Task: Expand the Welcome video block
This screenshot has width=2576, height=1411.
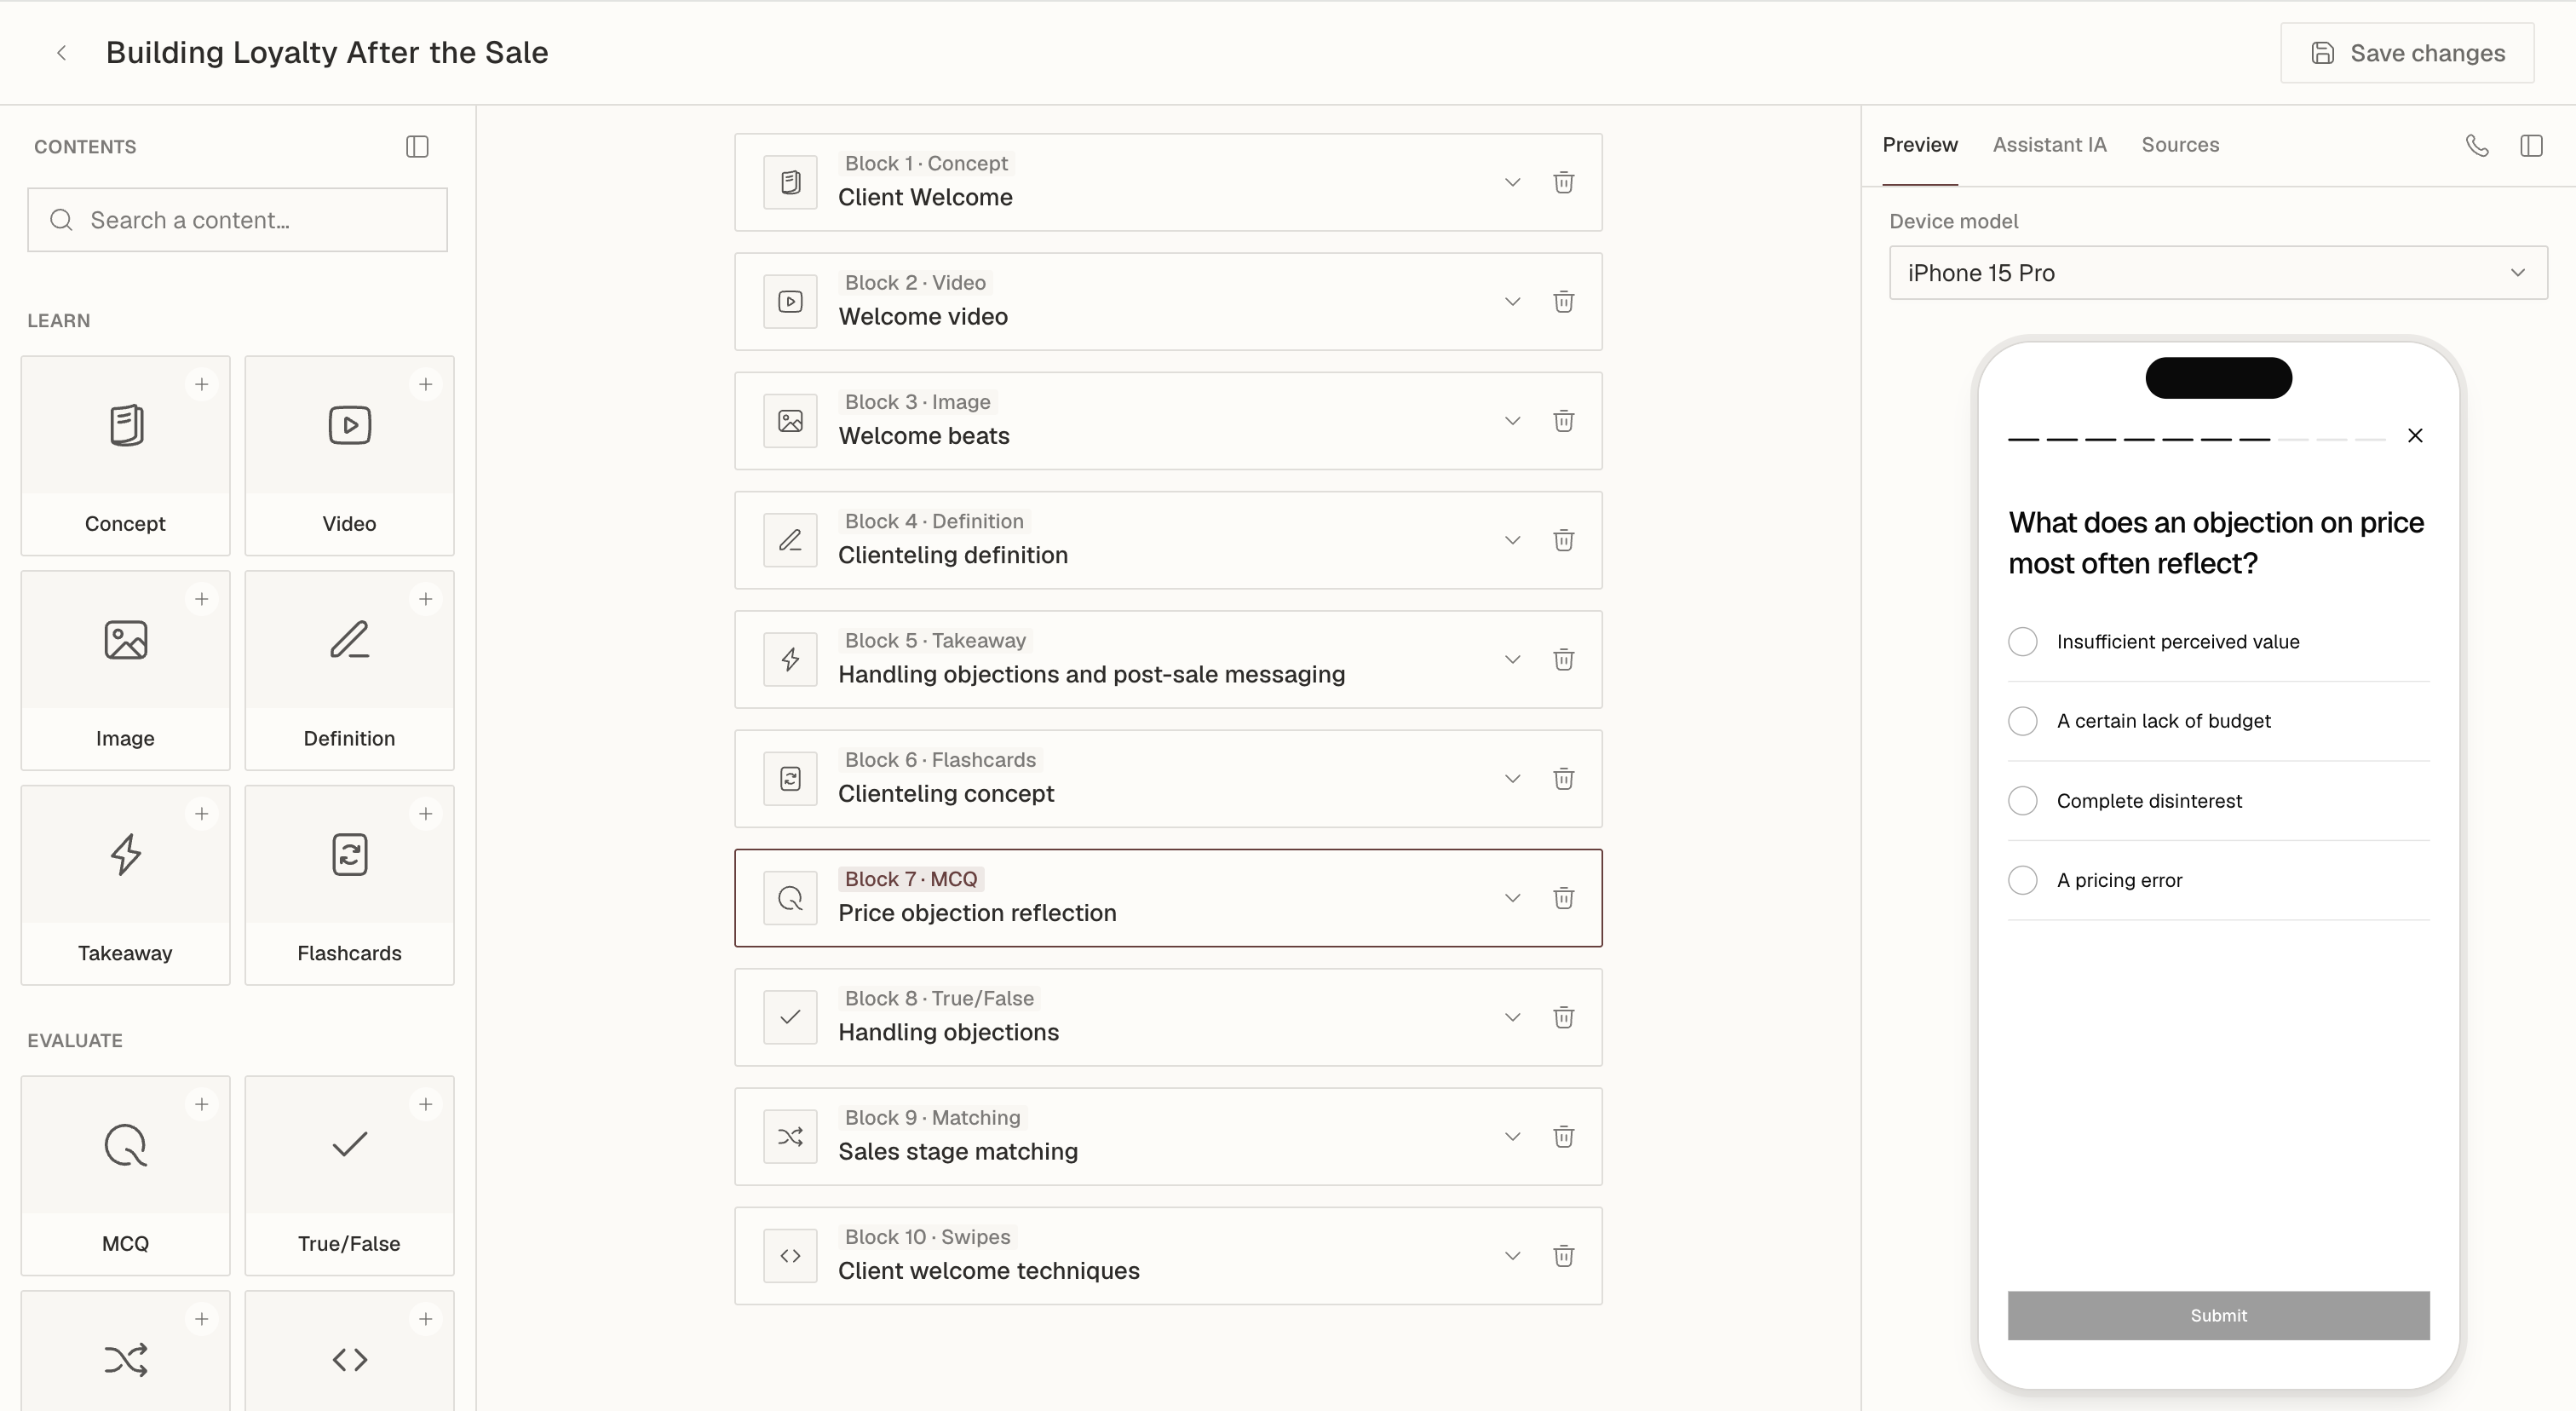Action: pyautogui.click(x=1512, y=301)
